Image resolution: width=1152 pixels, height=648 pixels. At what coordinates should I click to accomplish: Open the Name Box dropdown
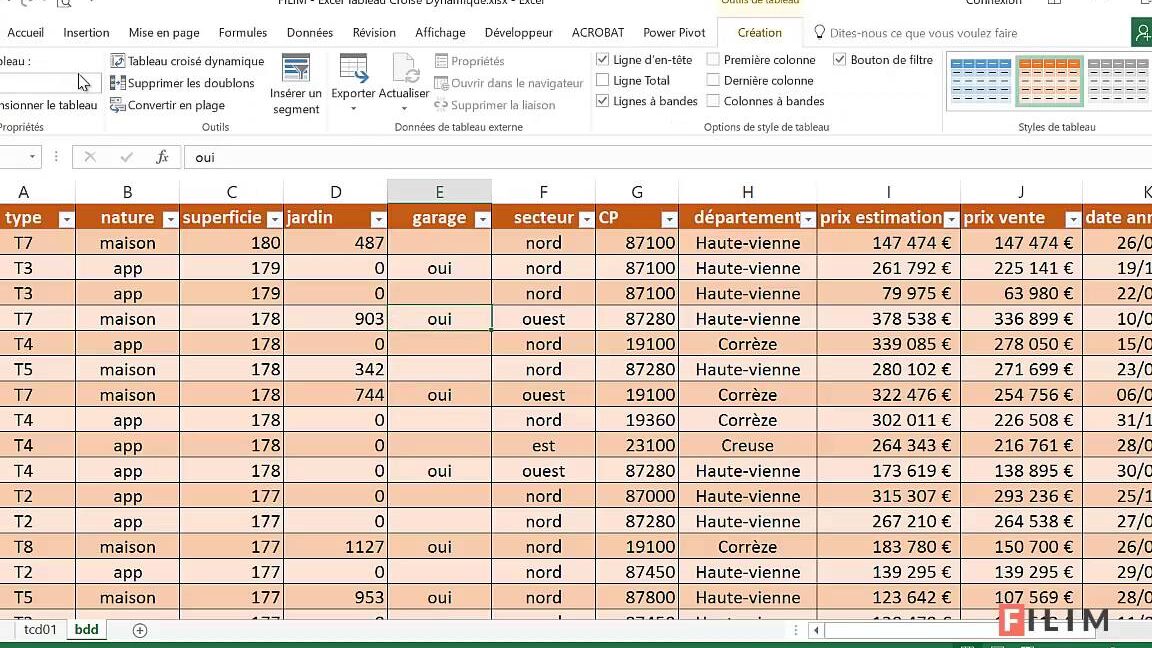click(x=30, y=157)
